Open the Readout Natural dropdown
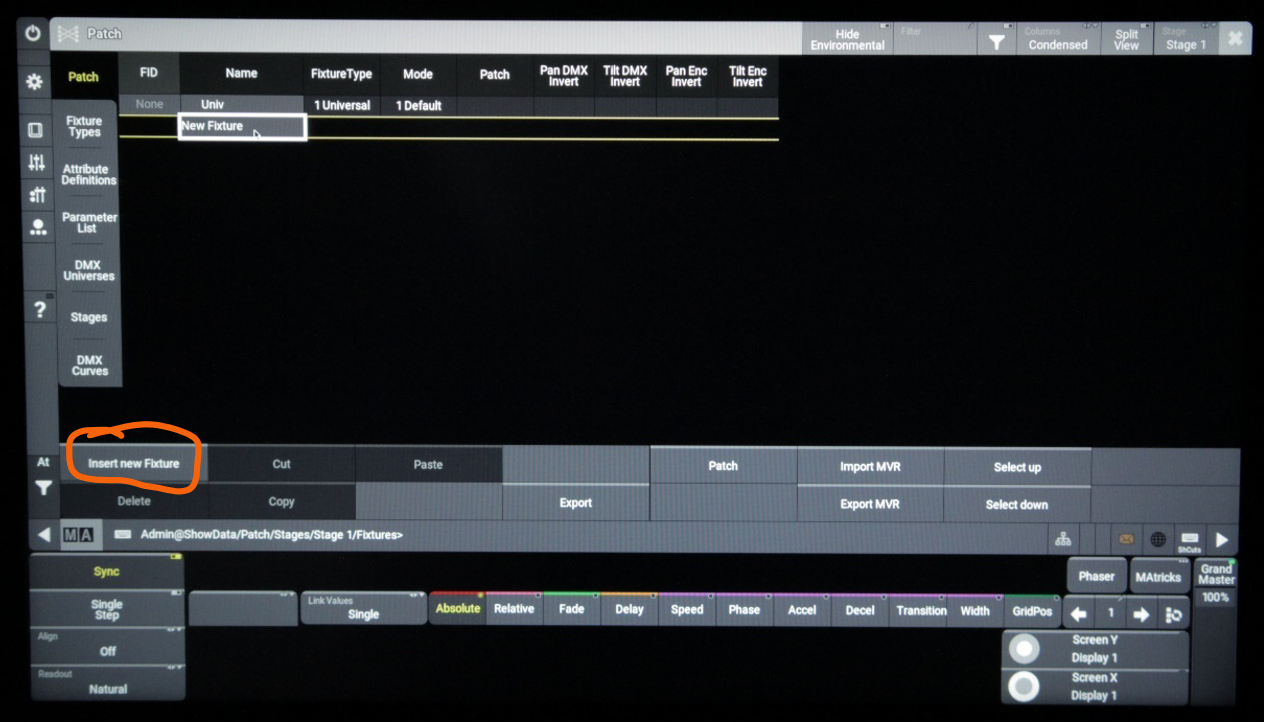The width and height of the screenshot is (1264, 722). point(107,683)
